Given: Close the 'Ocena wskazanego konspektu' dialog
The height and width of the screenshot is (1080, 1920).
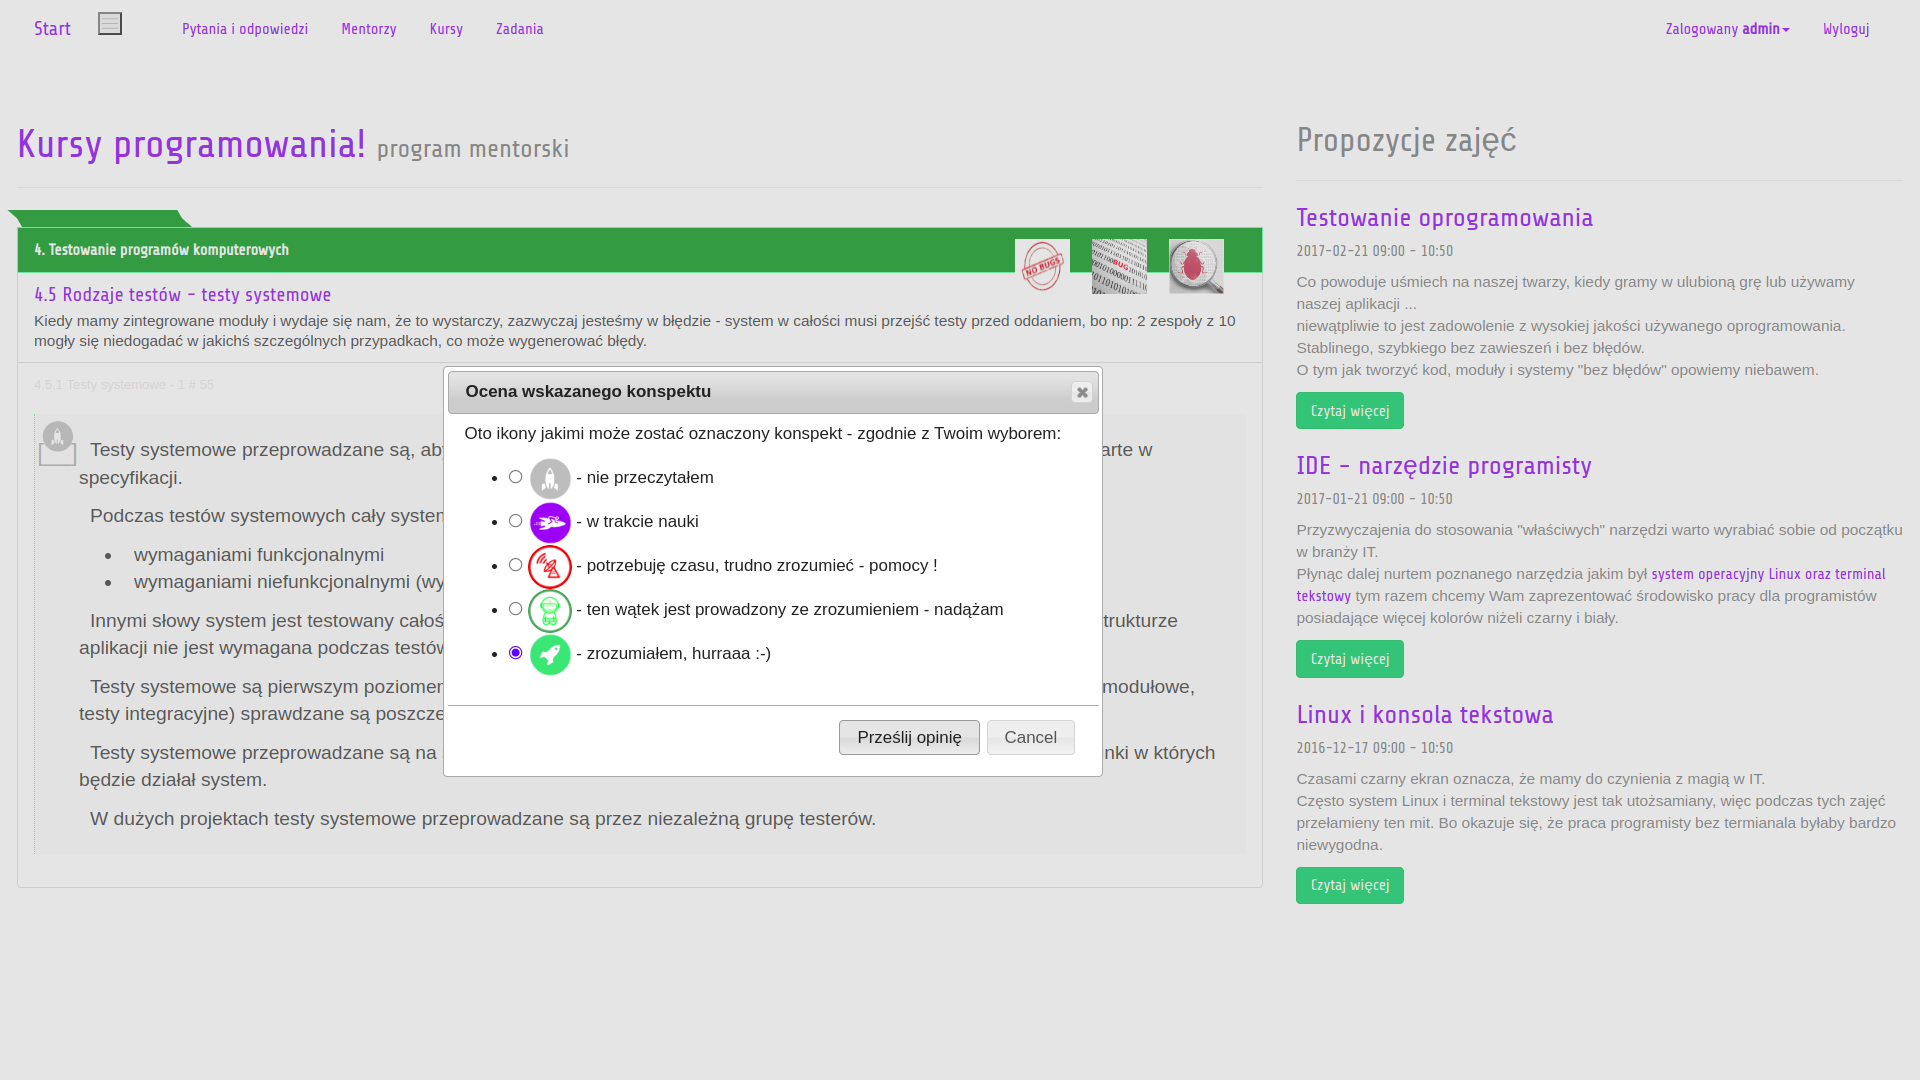Looking at the screenshot, I should tap(1082, 393).
